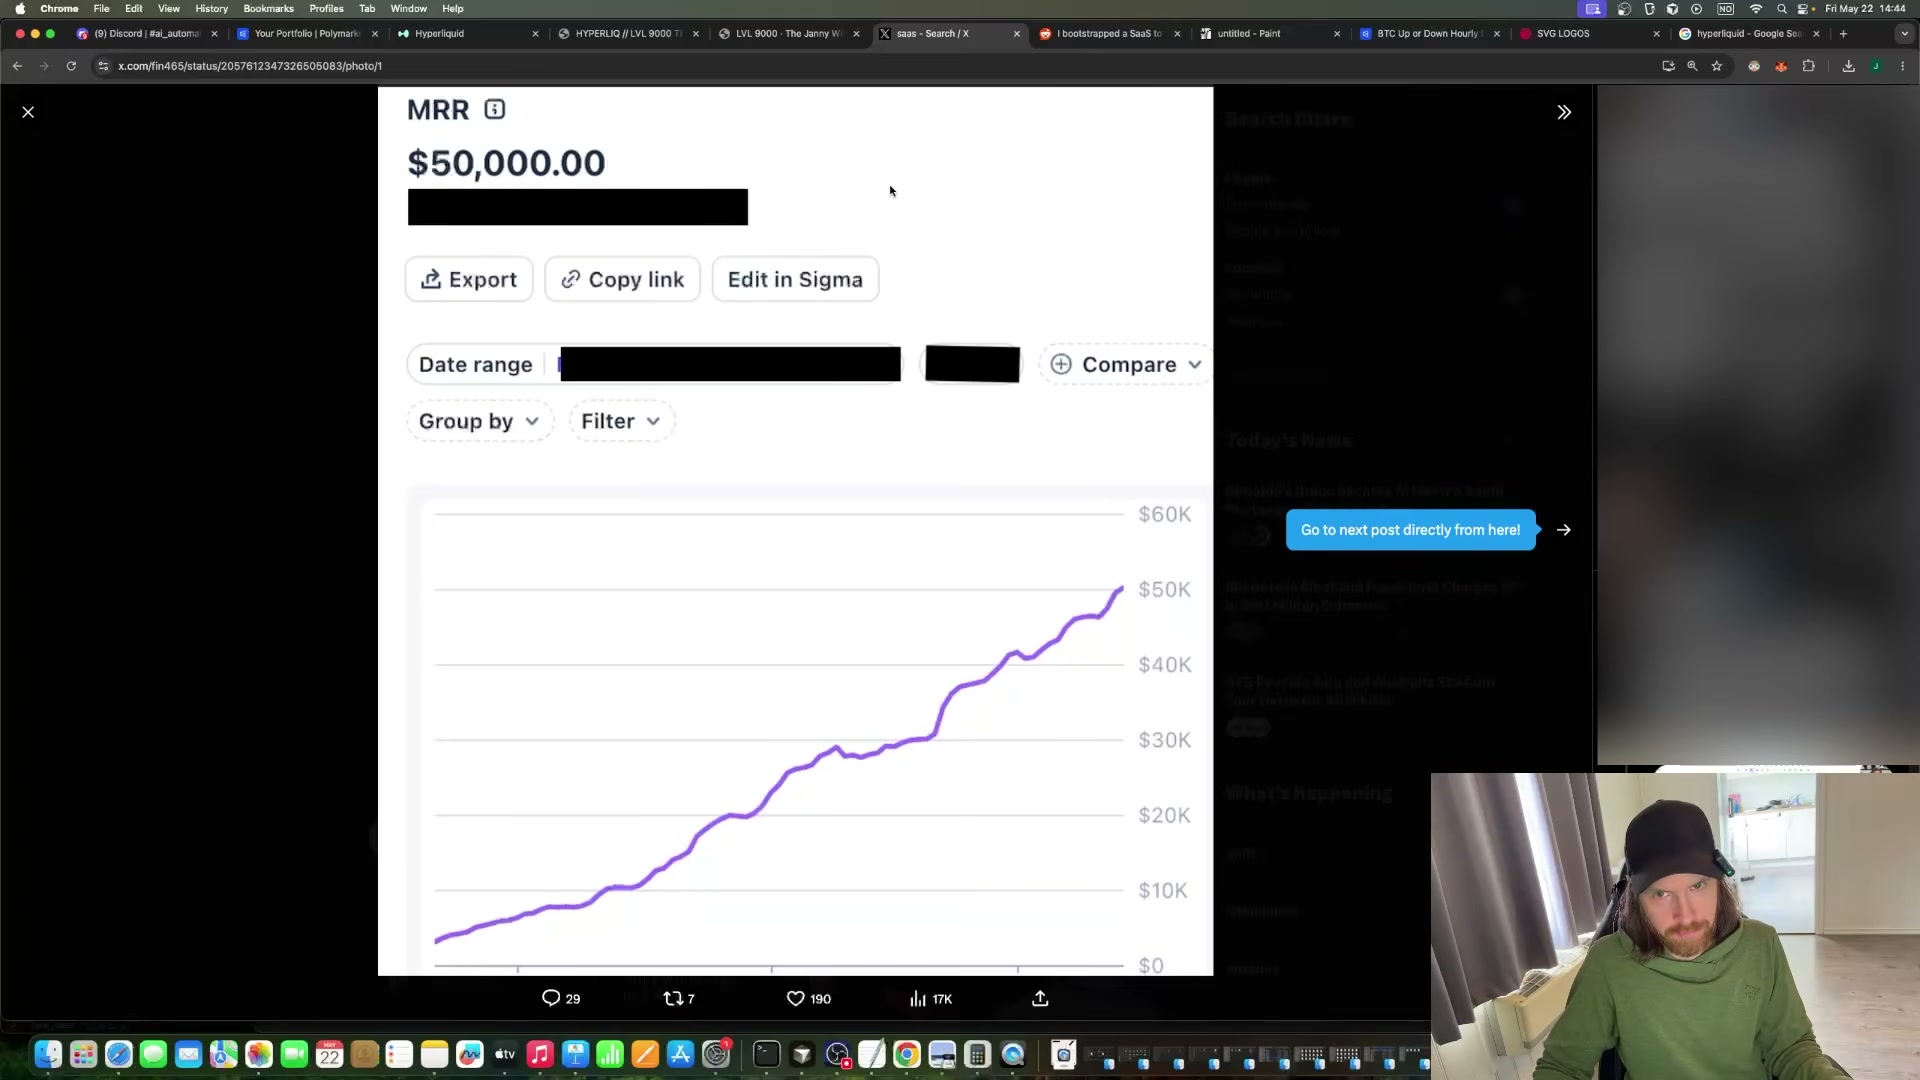
Task: Close the photo viewer with the X icon
Action: [x=28, y=112]
